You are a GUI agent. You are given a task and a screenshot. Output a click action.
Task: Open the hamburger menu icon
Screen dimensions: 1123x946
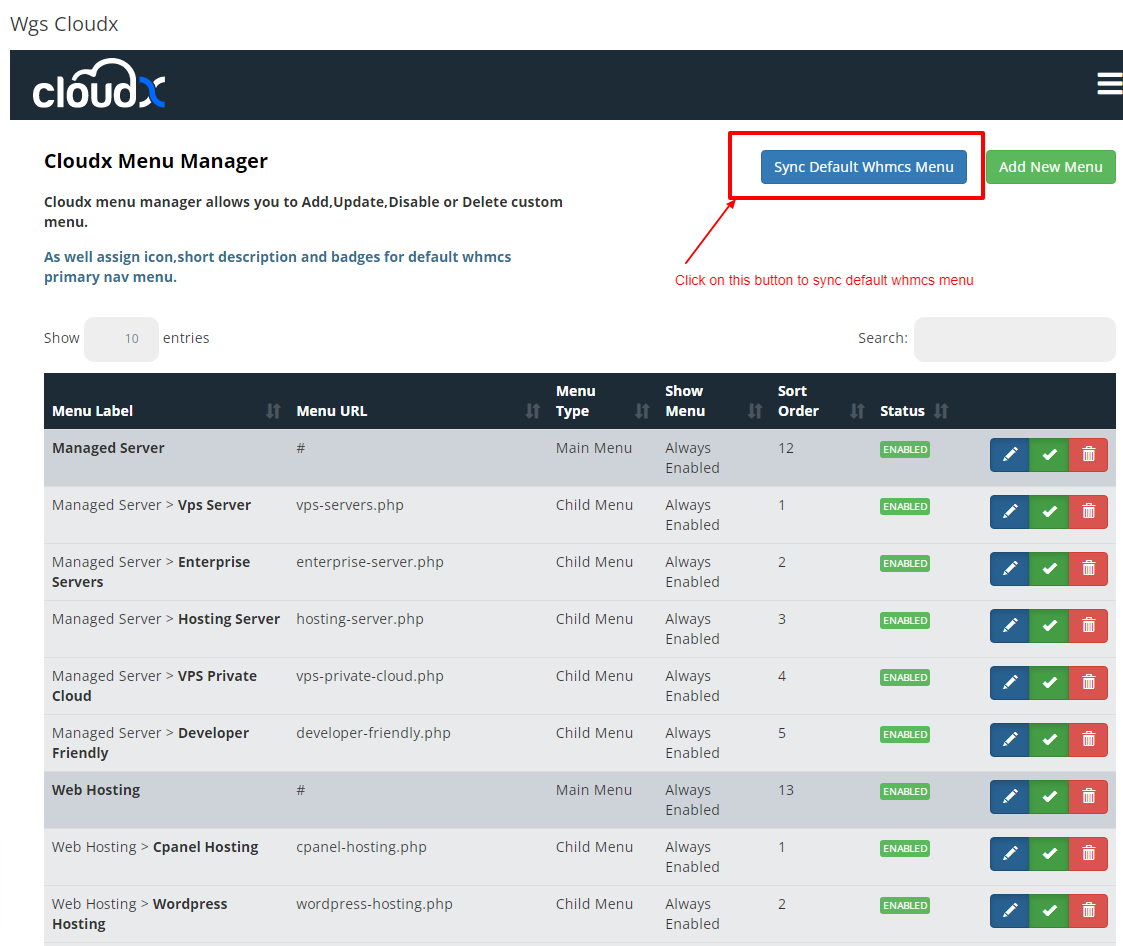click(1109, 84)
